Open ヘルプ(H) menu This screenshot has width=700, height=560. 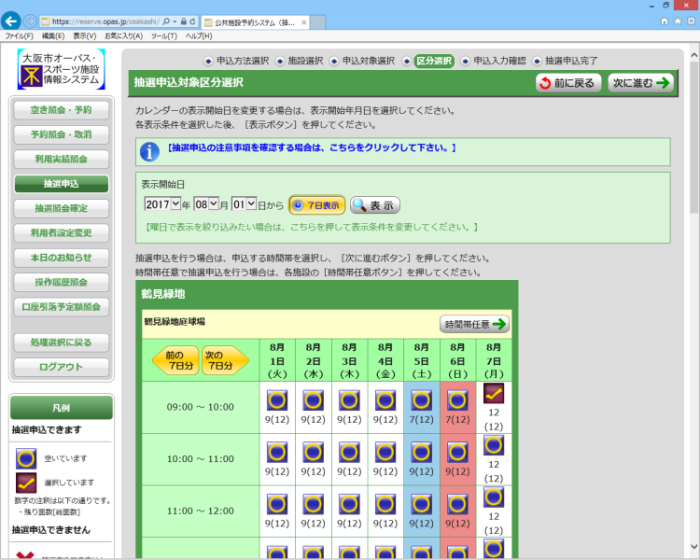click(x=199, y=36)
